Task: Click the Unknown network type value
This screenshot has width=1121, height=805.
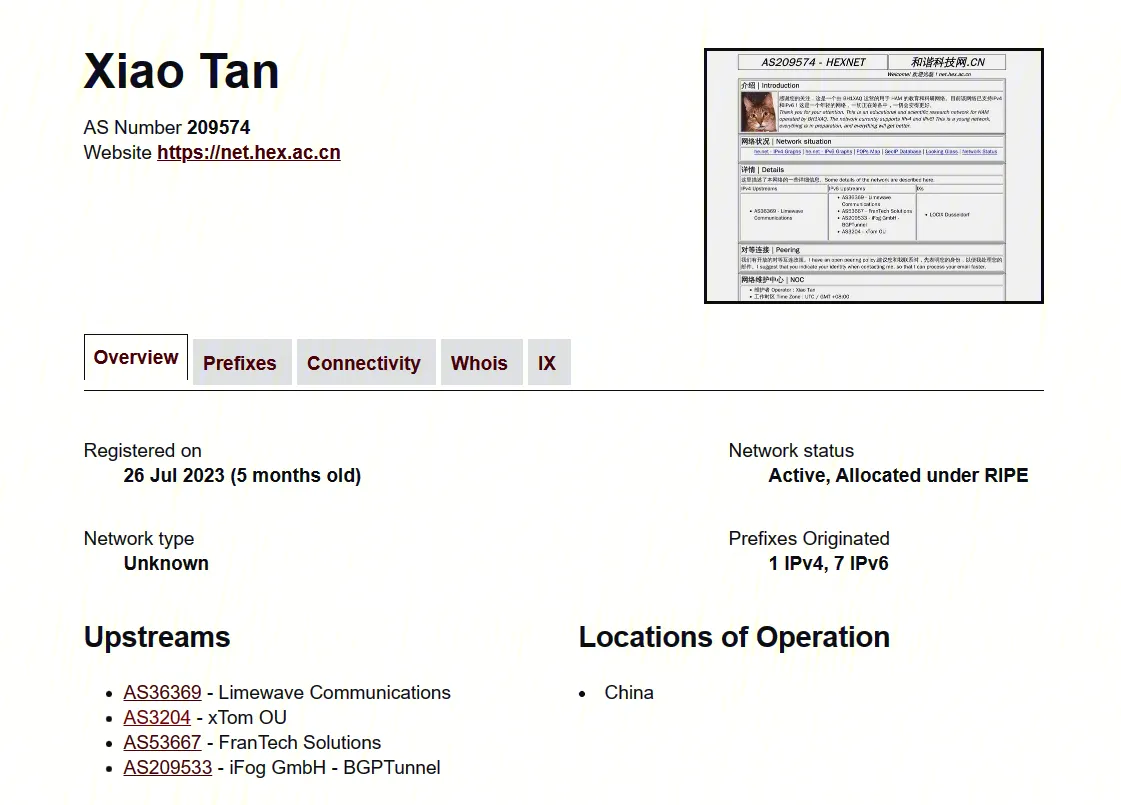Action: coord(166,564)
